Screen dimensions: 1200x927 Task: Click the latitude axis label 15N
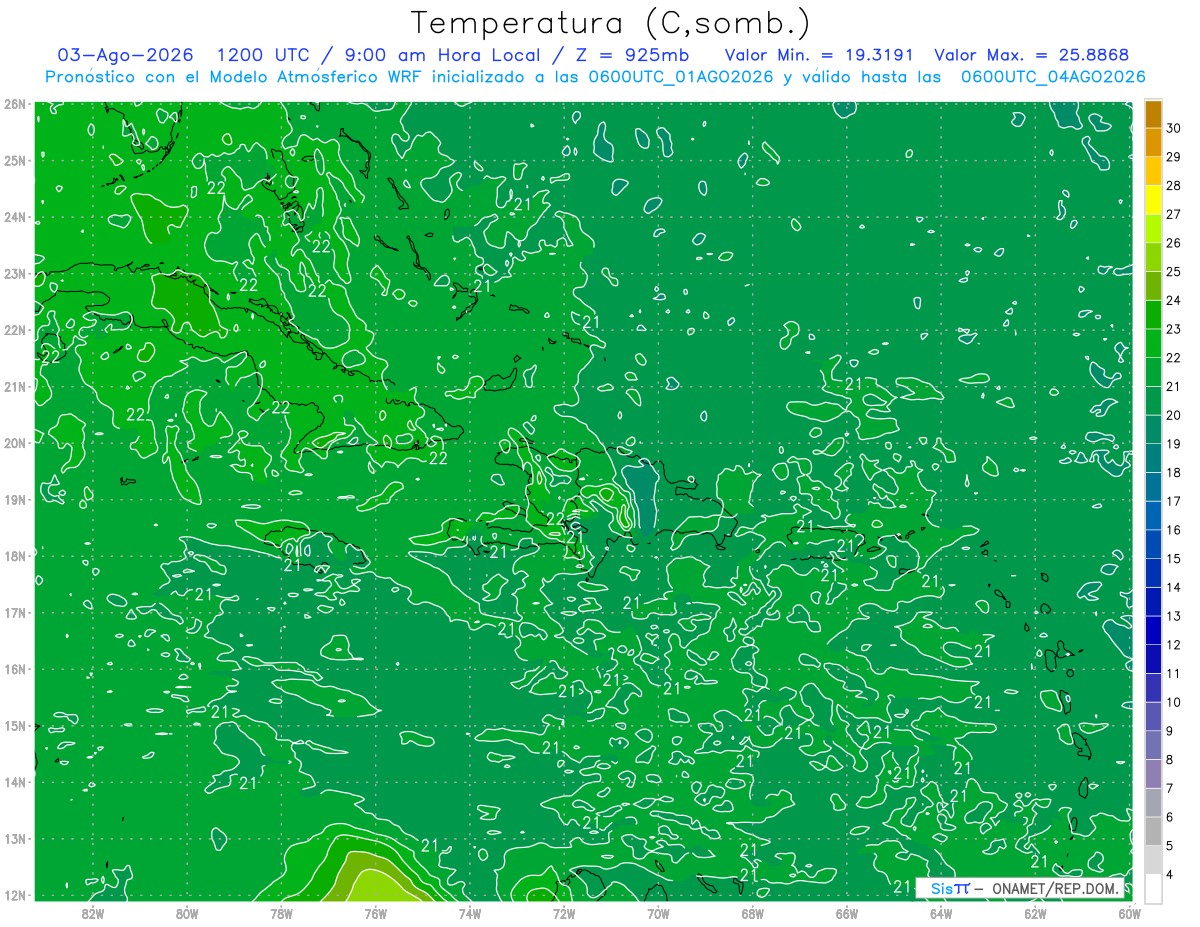[15, 725]
